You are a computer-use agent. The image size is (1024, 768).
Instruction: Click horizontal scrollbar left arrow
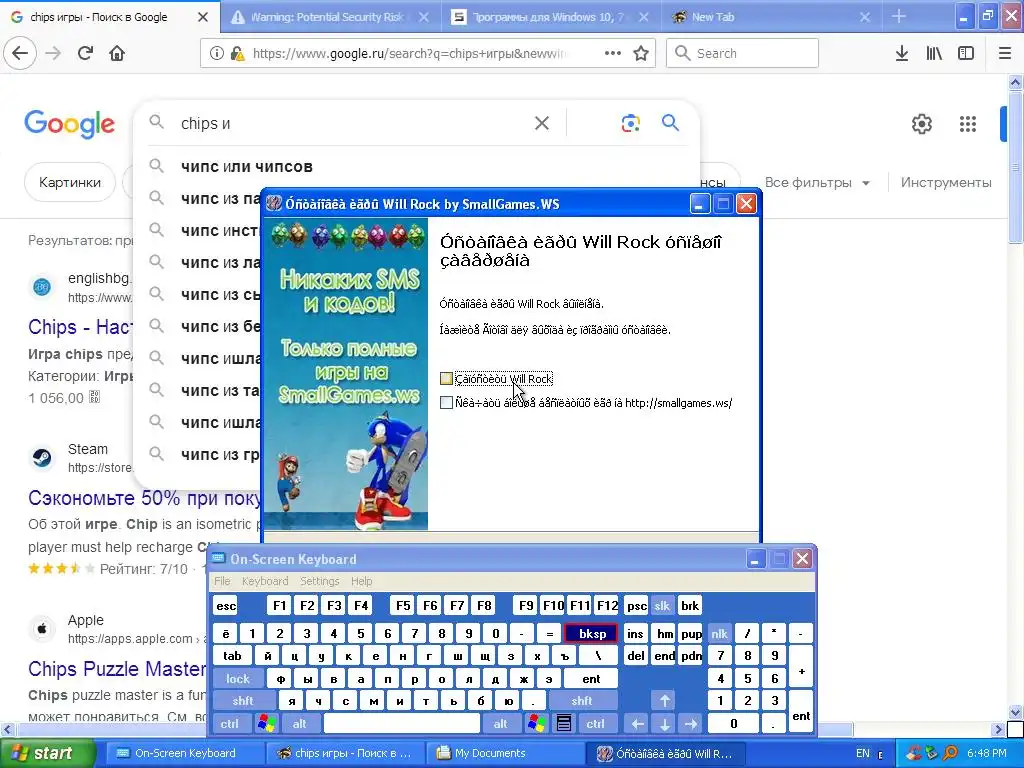(7, 729)
